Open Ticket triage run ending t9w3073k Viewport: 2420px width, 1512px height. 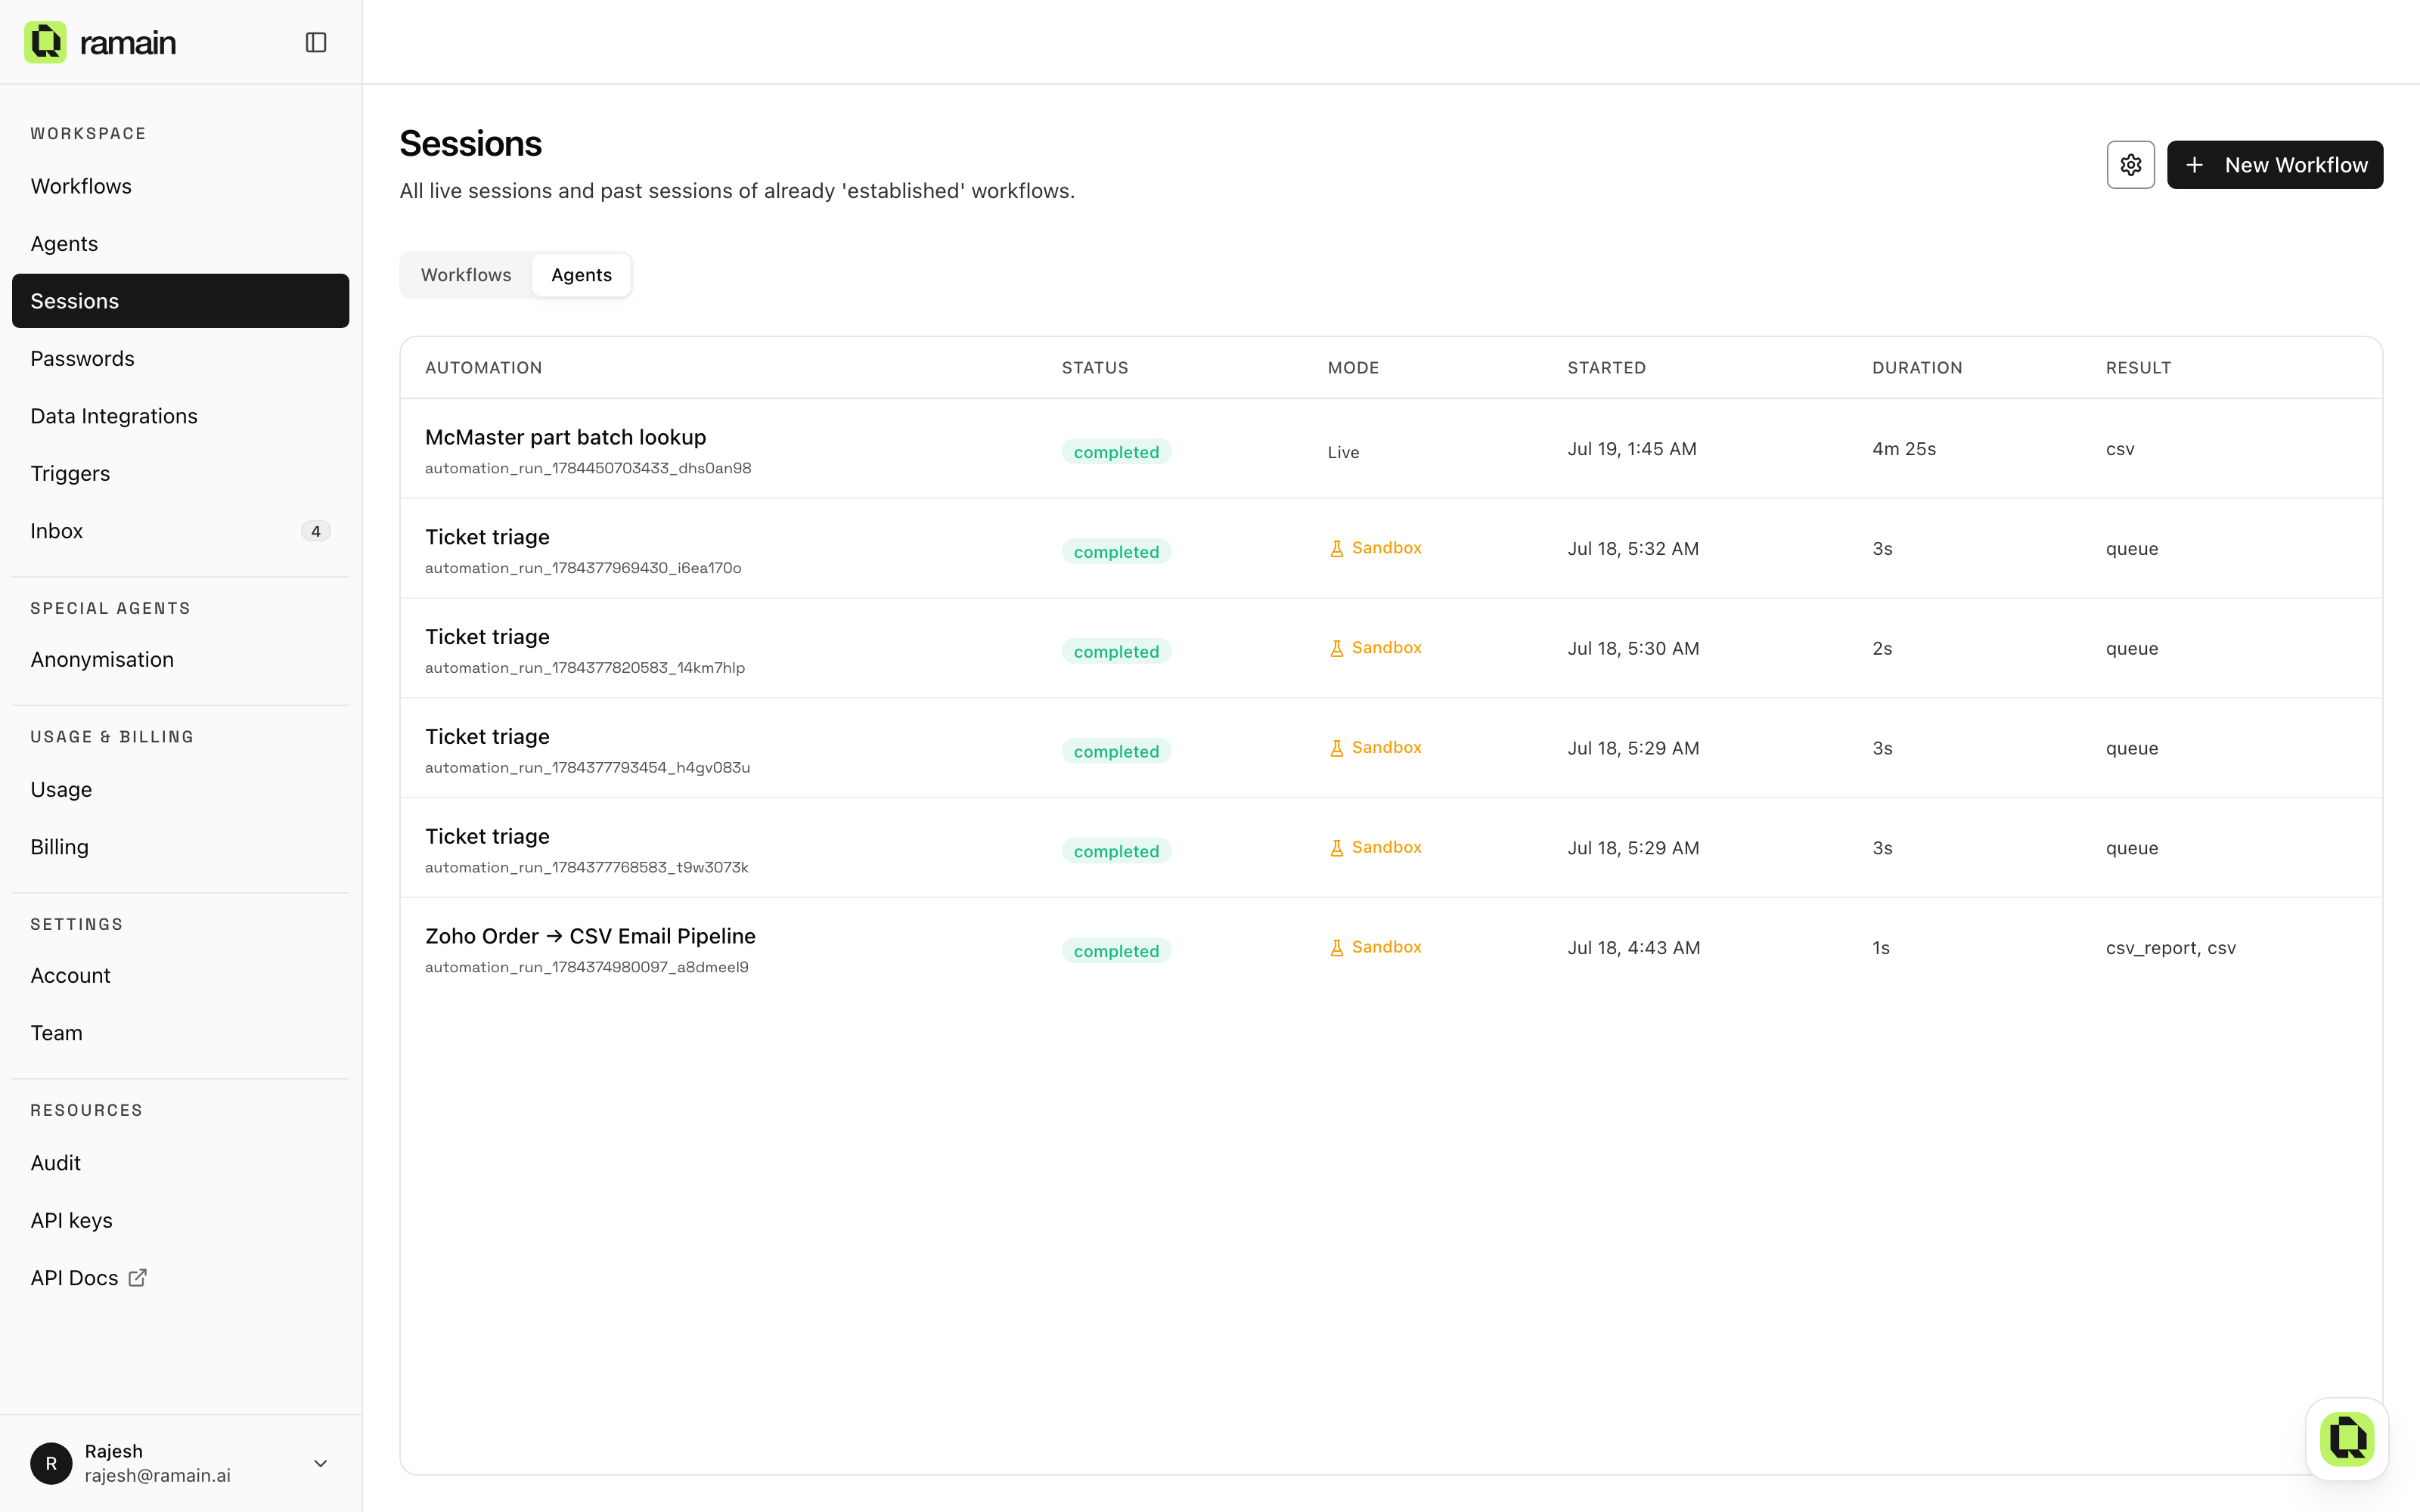point(1391,848)
